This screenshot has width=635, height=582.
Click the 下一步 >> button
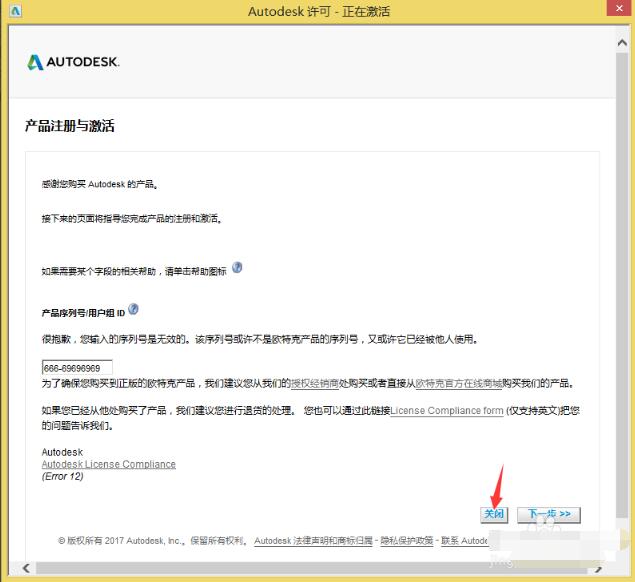(x=549, y=514)
